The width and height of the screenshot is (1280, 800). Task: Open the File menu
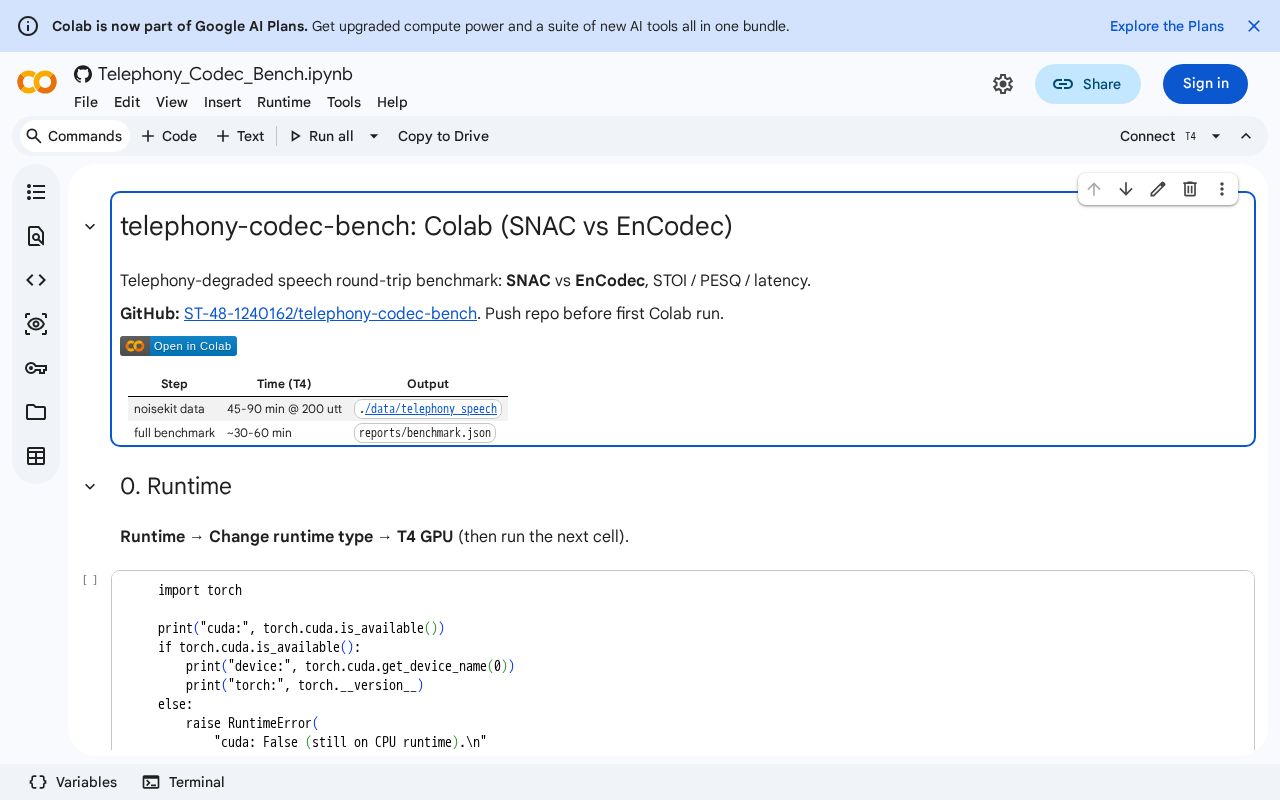coord(86,102)
